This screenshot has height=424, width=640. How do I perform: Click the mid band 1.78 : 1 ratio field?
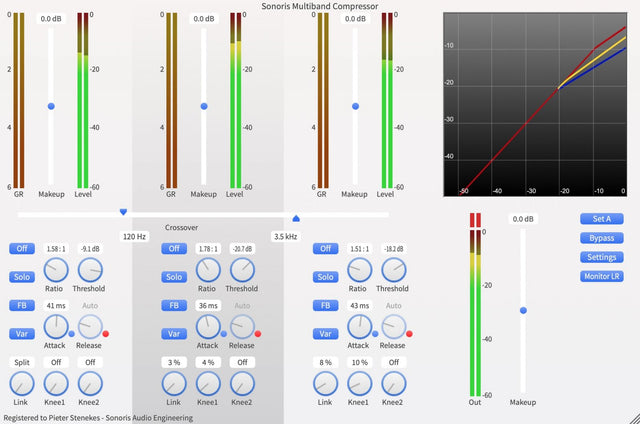pos(208,249)
